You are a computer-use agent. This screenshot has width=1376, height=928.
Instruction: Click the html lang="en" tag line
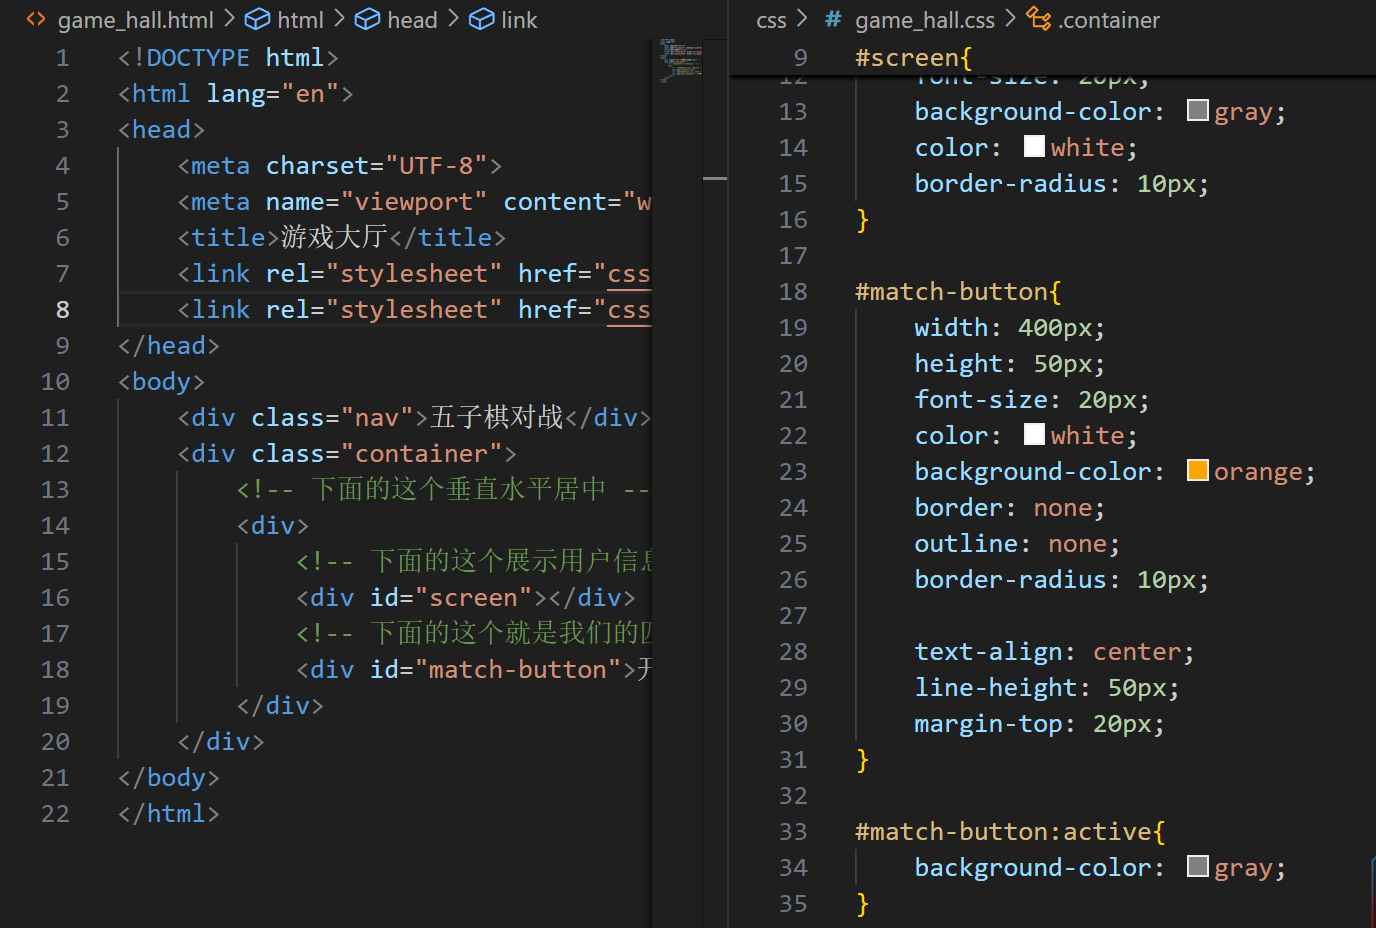pos(236,94)
